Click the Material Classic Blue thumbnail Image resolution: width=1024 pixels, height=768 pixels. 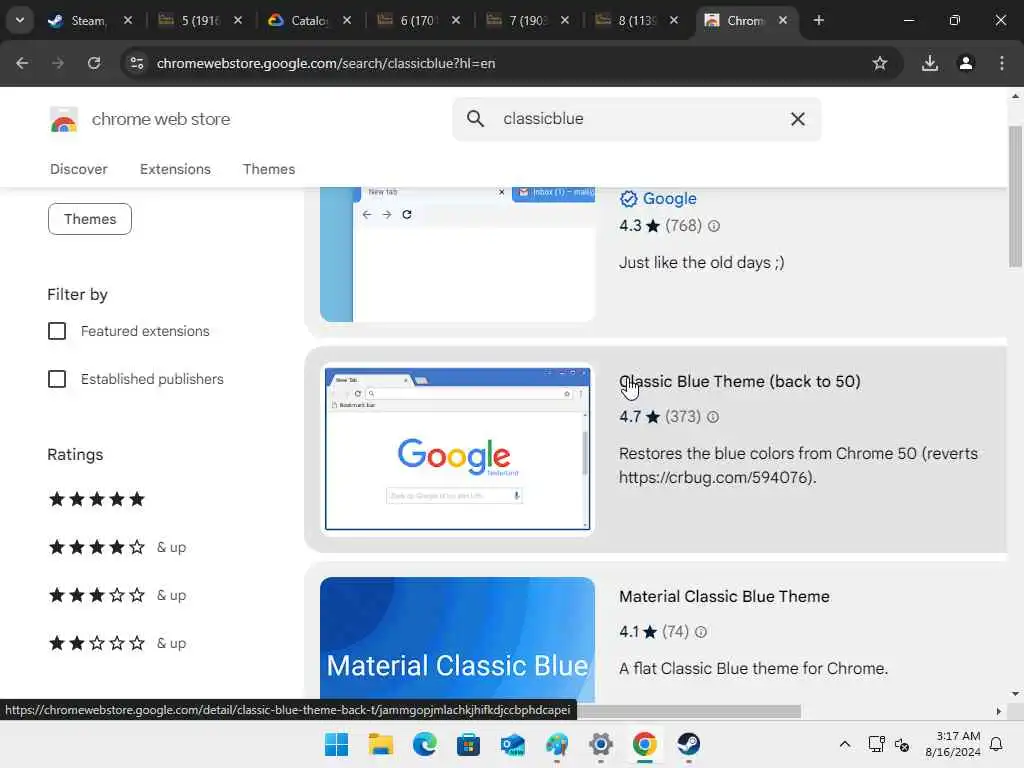click(457, 640)
